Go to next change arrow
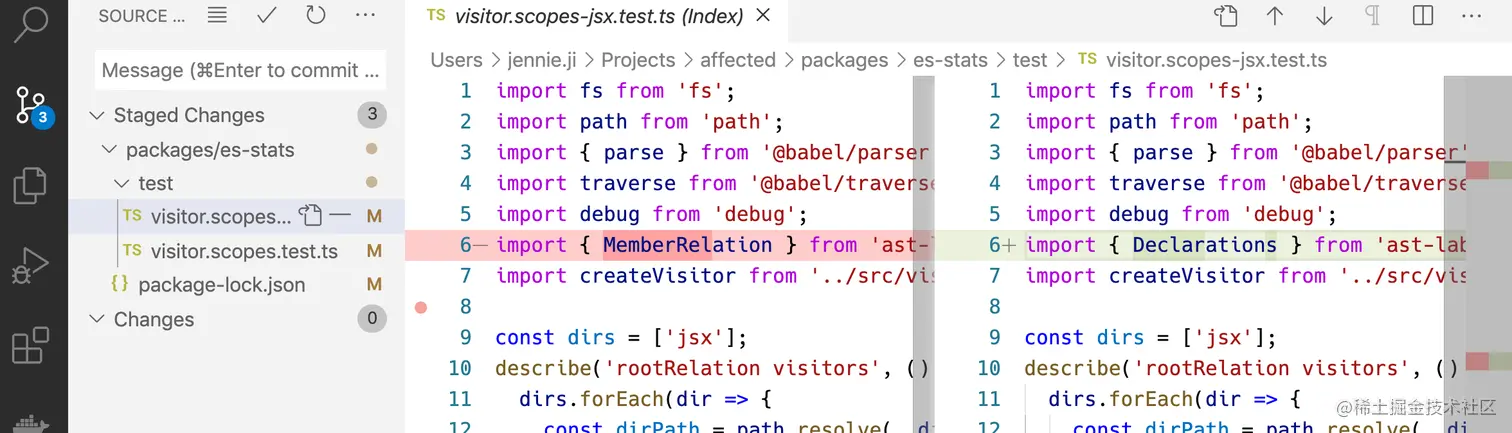The width and height of the screenshot is (1512, 433). click(1324, 16)
